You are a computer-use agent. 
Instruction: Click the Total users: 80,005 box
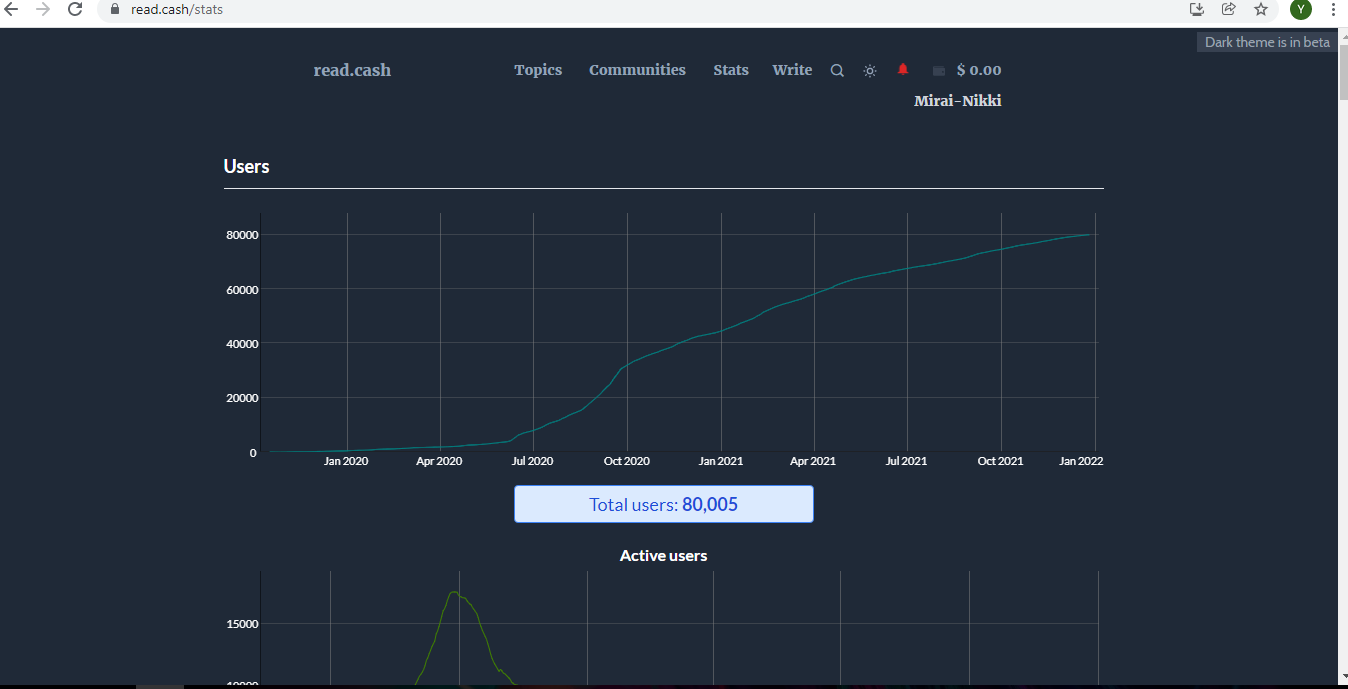click(x=664, y=504)
